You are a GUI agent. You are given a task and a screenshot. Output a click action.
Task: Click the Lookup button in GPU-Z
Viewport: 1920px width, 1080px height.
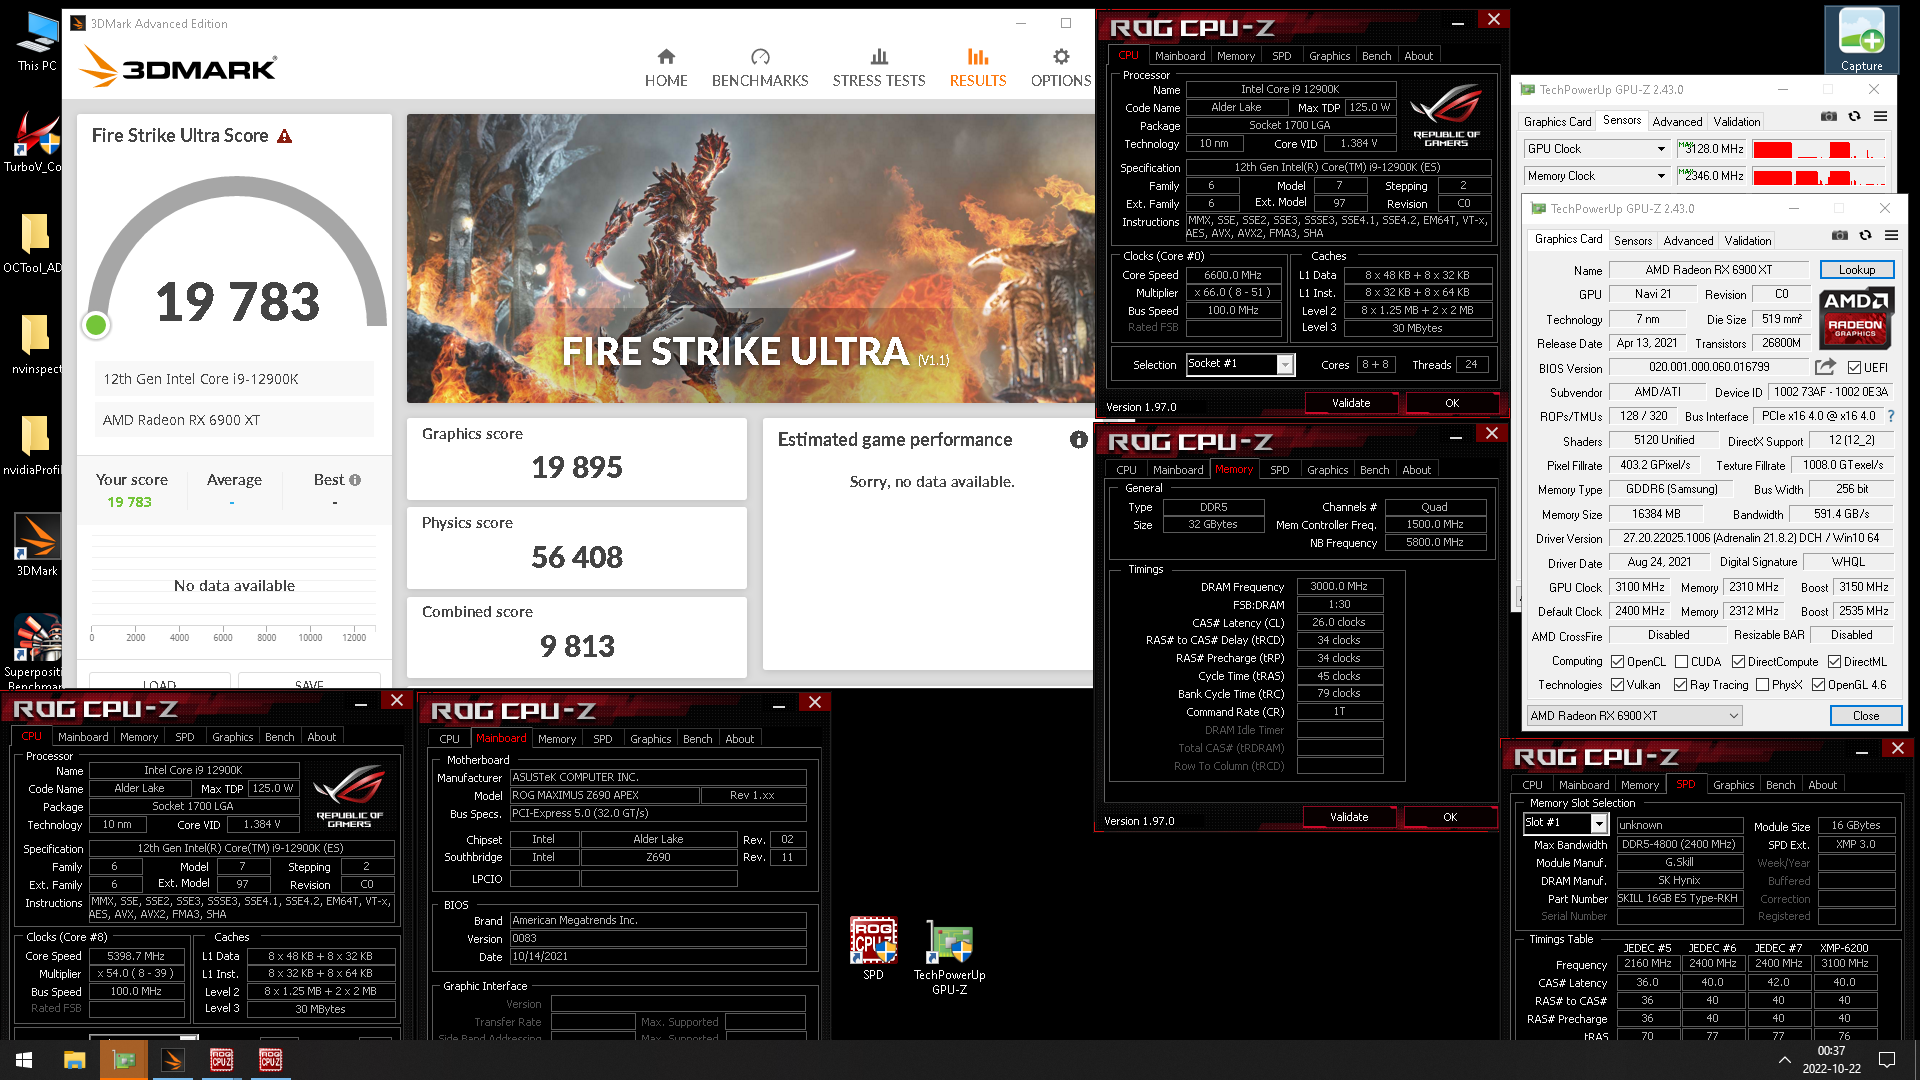point(1857,270)
